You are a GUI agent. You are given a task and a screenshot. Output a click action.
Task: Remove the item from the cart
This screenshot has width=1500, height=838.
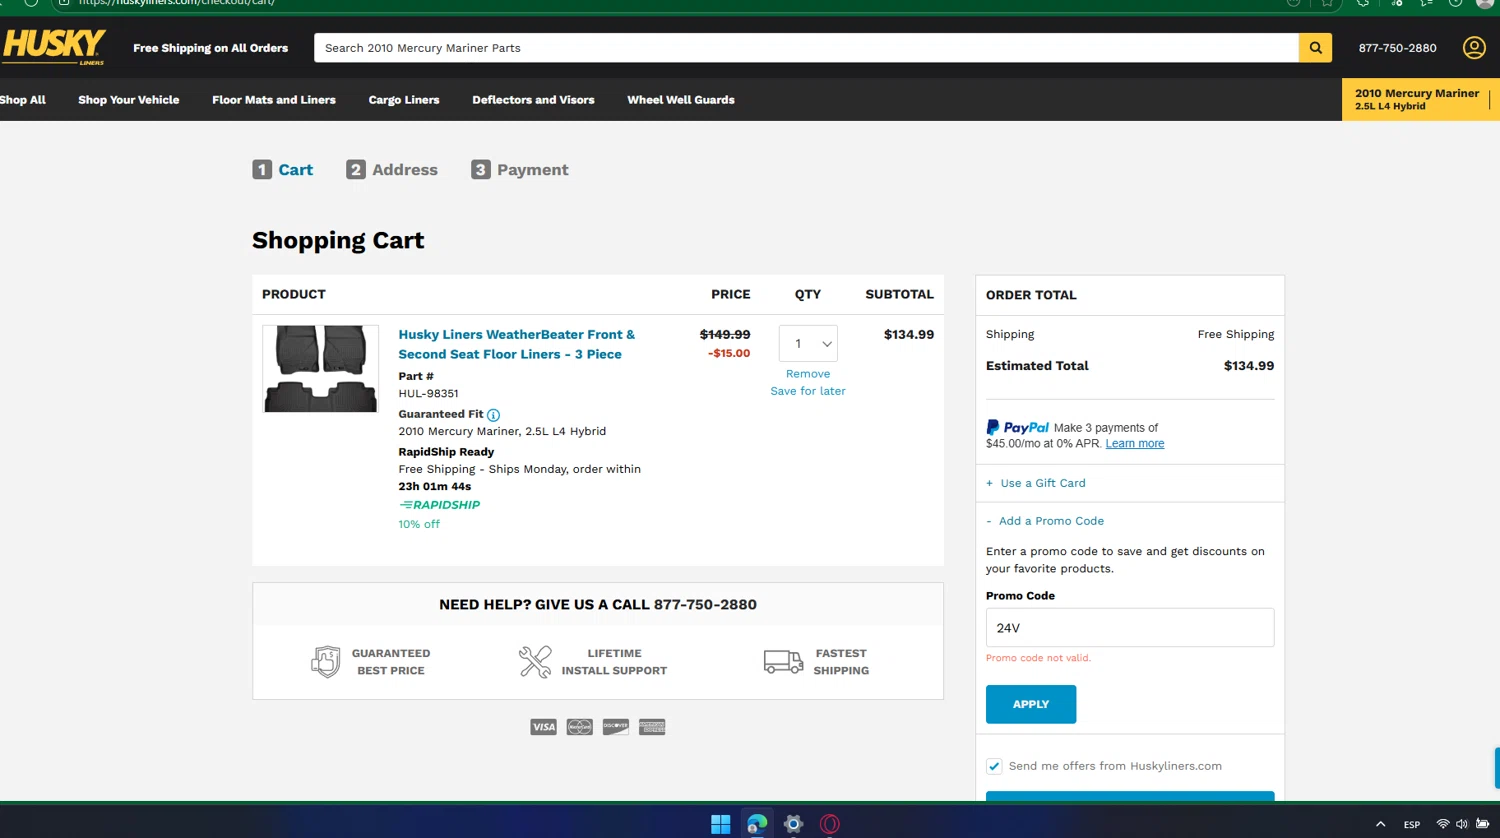[x=808, y=374]
